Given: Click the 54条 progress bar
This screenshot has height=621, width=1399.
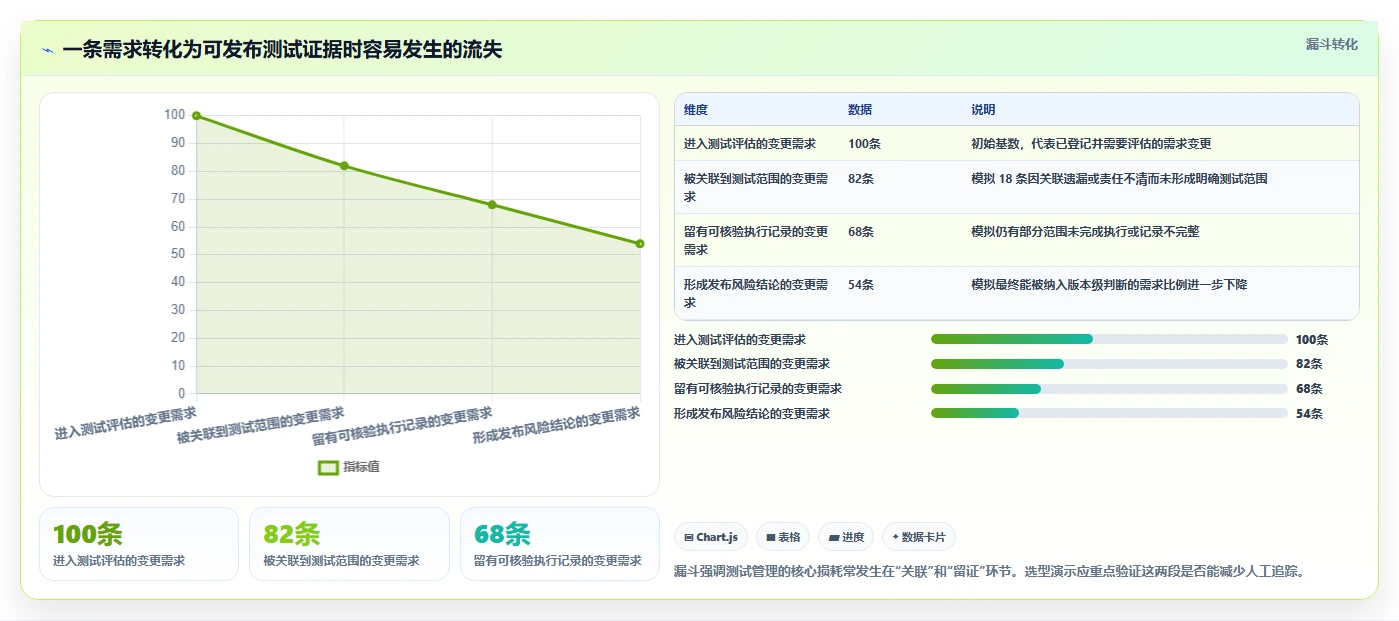Looking at the screenshot, I should click(x=1109, y=413).
